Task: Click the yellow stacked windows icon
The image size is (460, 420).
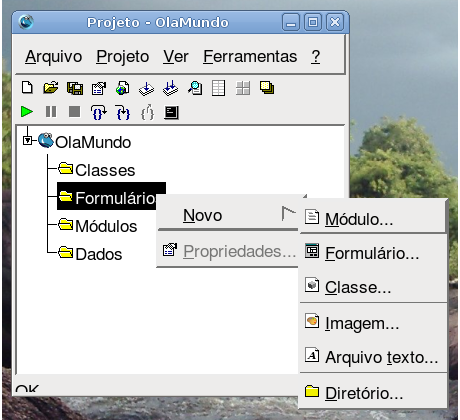Action: pos(267,88)
